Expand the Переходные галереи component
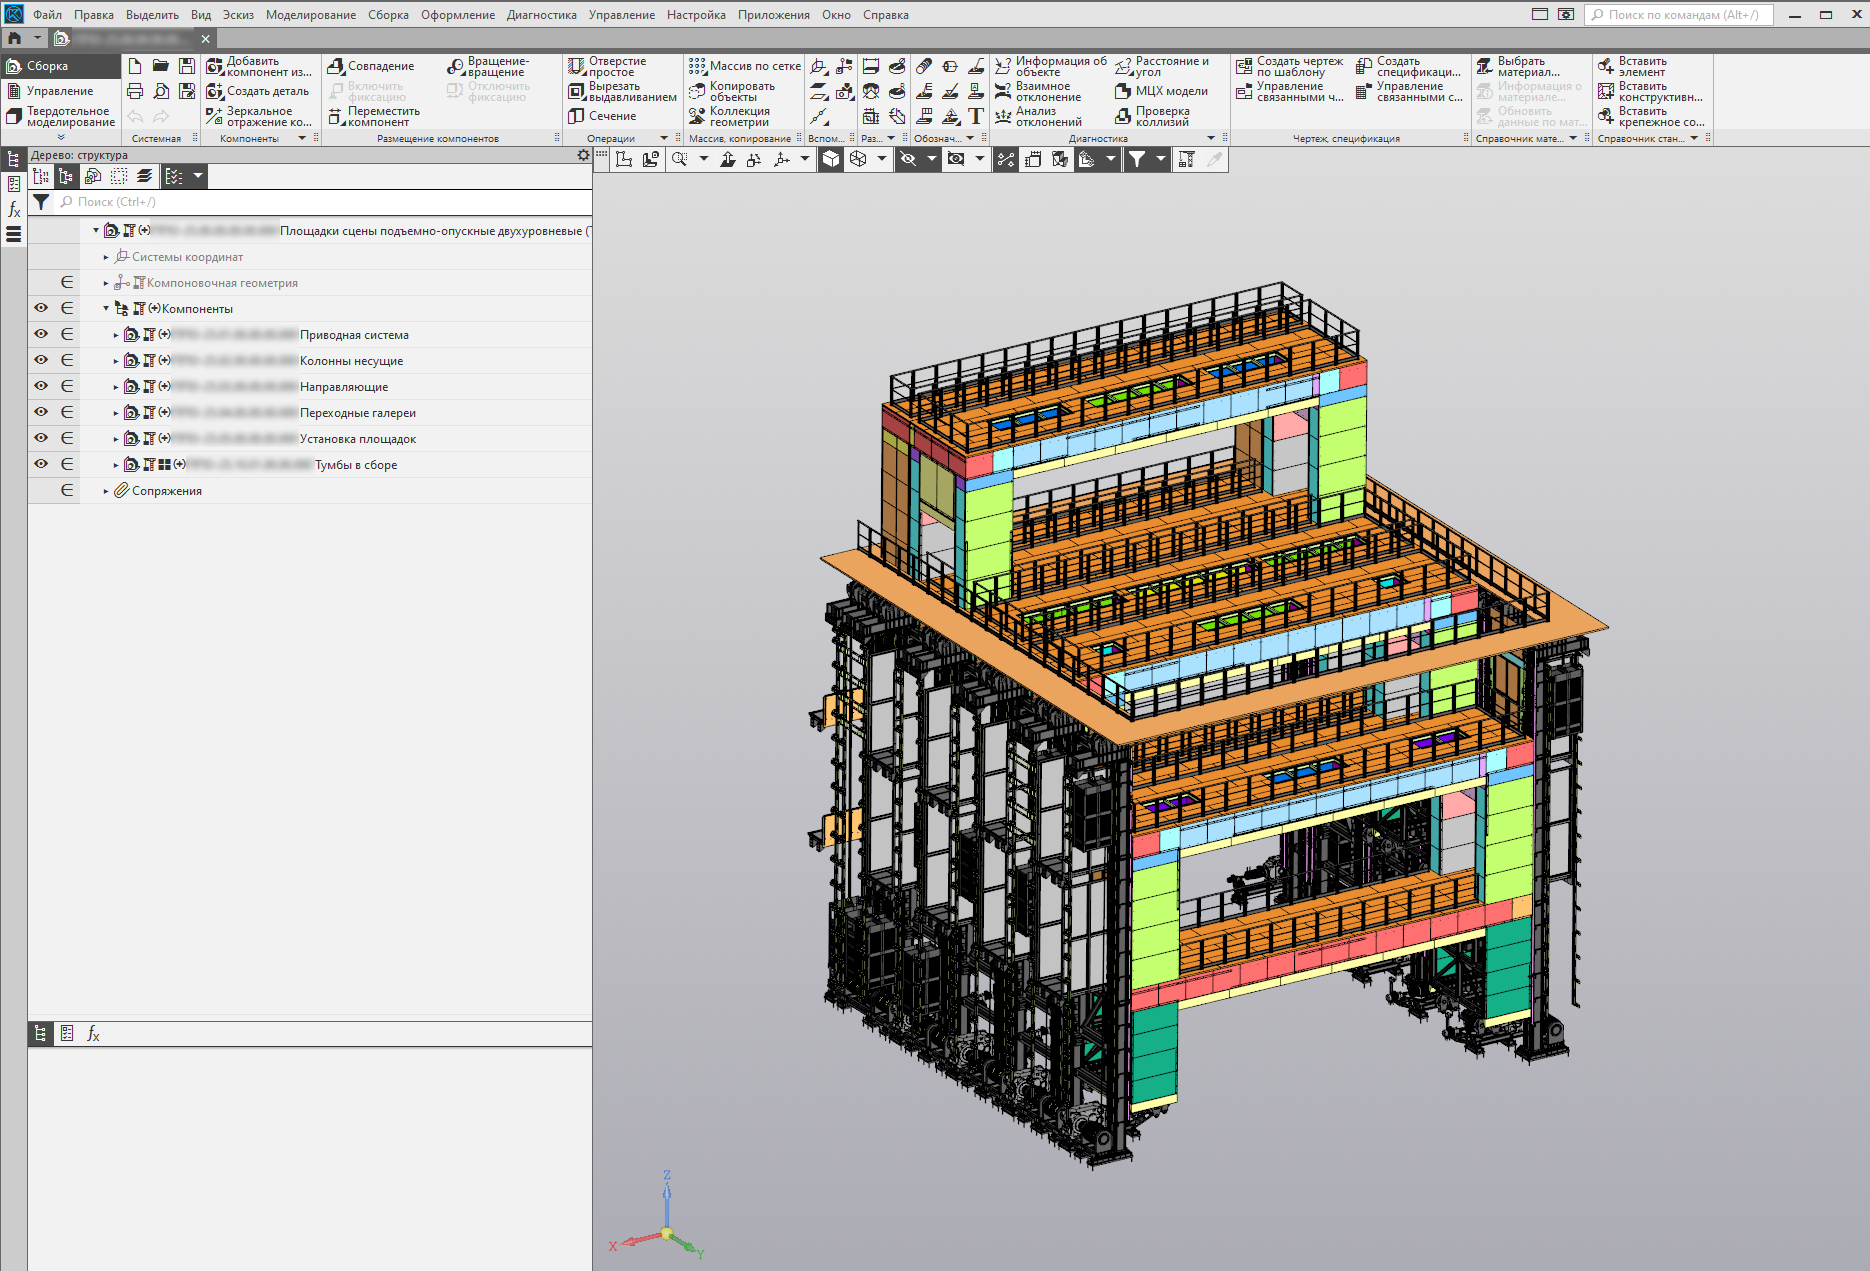1870x1271 pixels. point(116,413)
